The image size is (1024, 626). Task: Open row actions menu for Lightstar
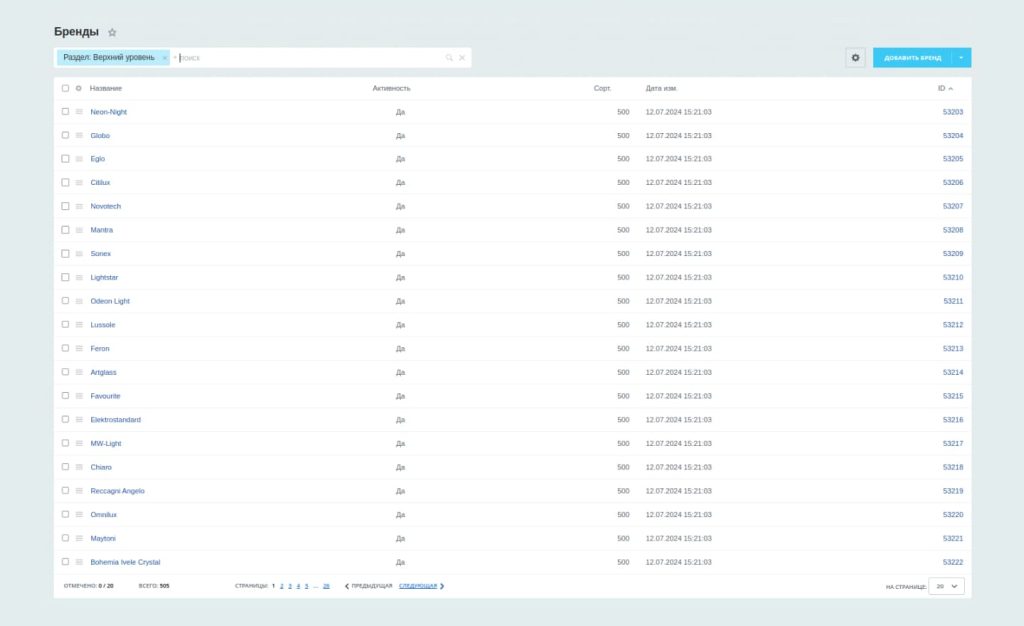(79, 277)
